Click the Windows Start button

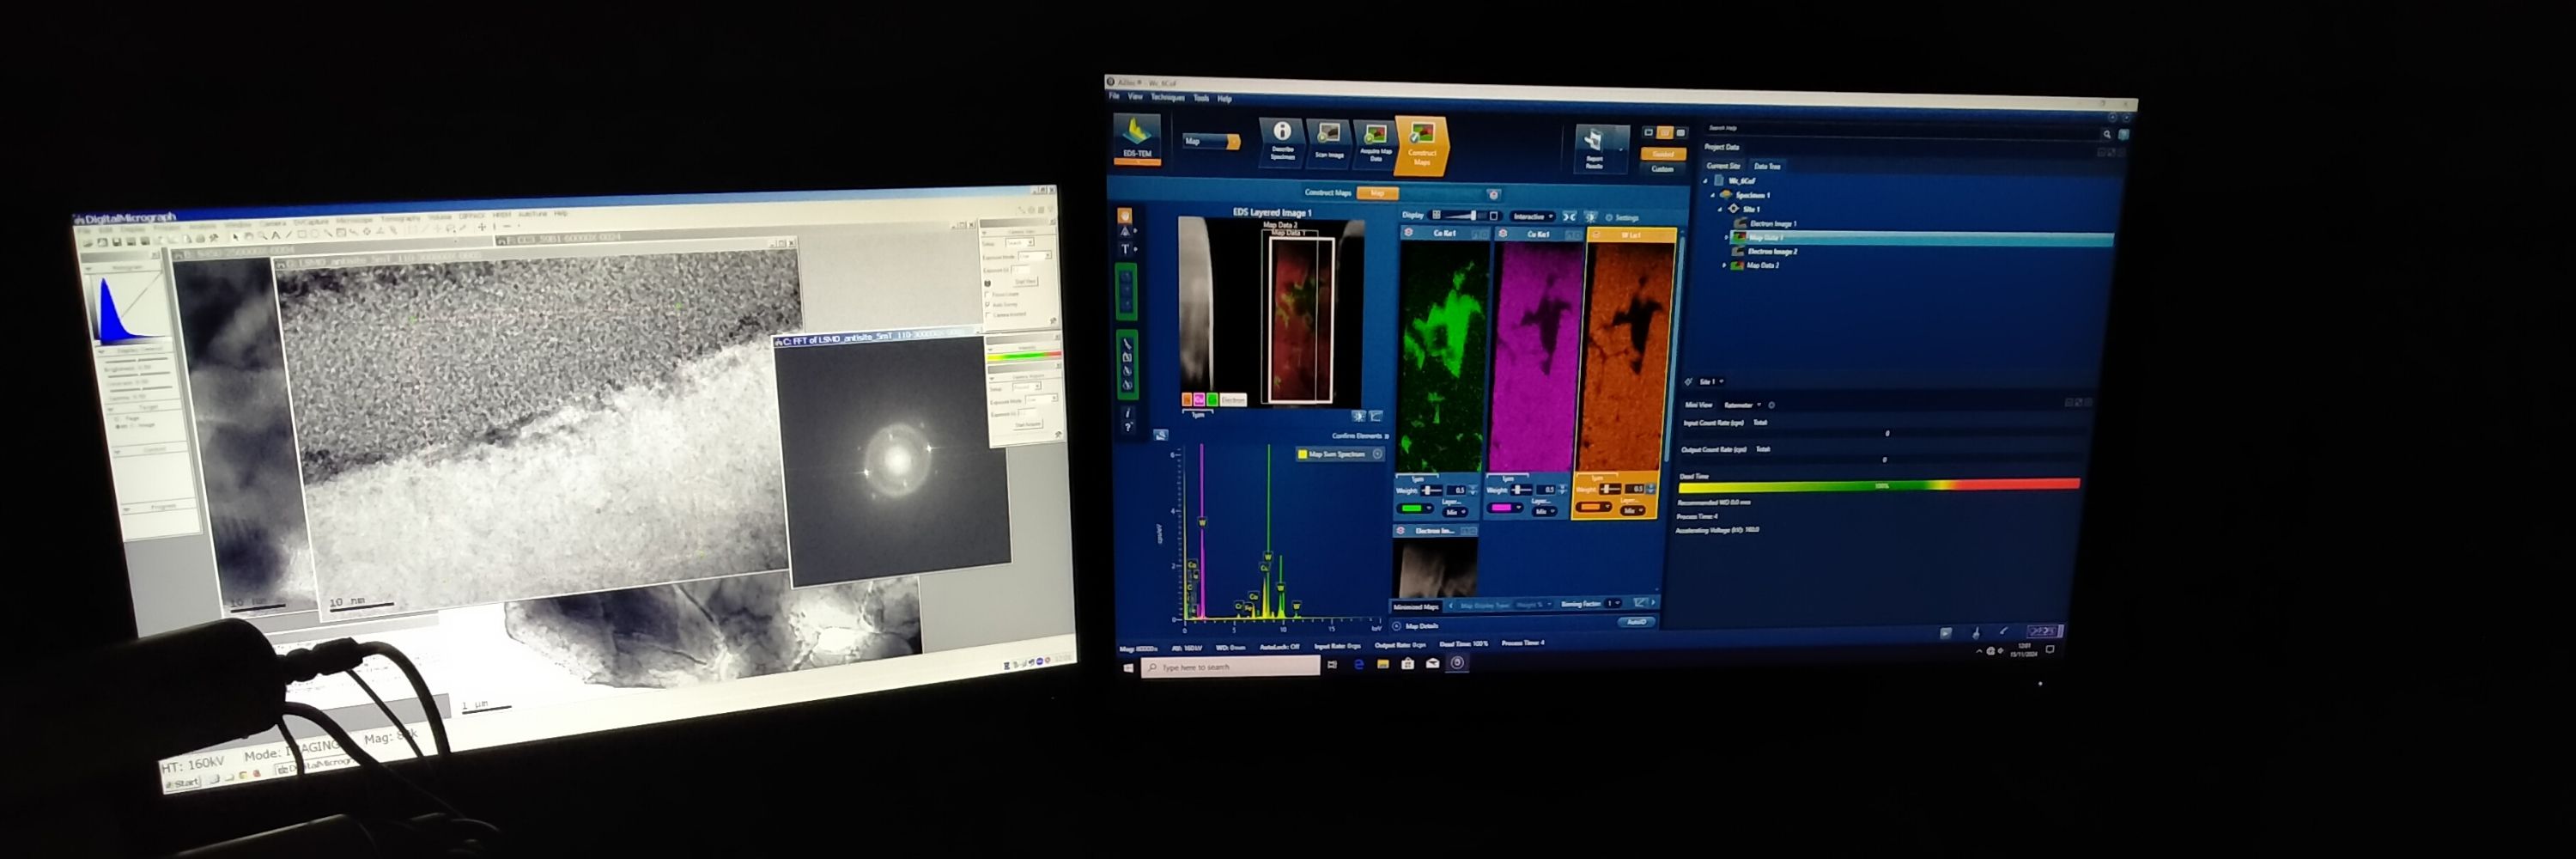[1128, 668]
